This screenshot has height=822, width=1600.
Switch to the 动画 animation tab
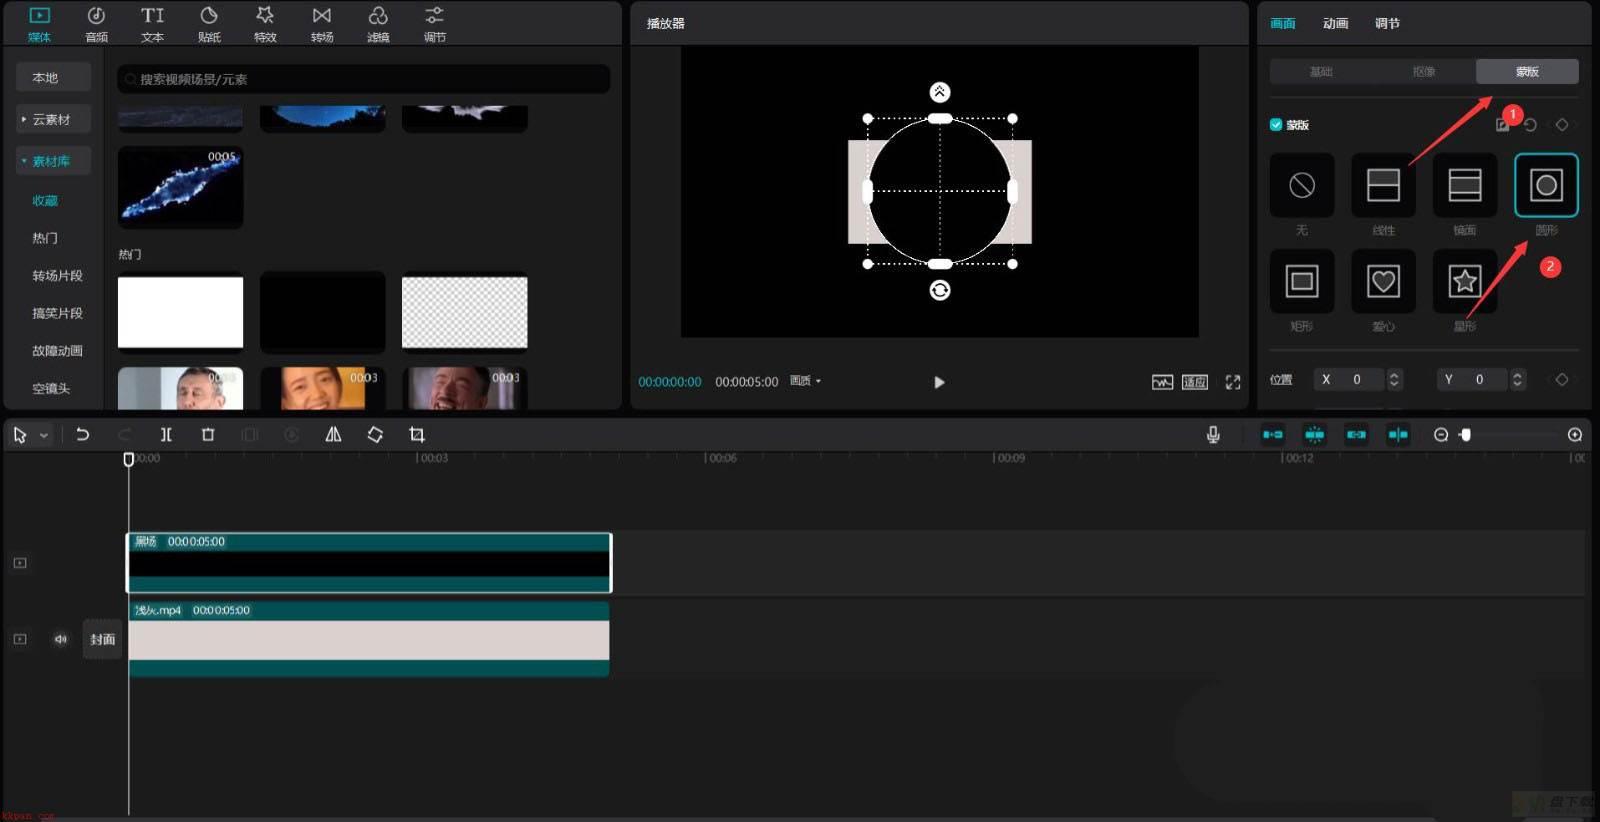tap(1335, 23)
